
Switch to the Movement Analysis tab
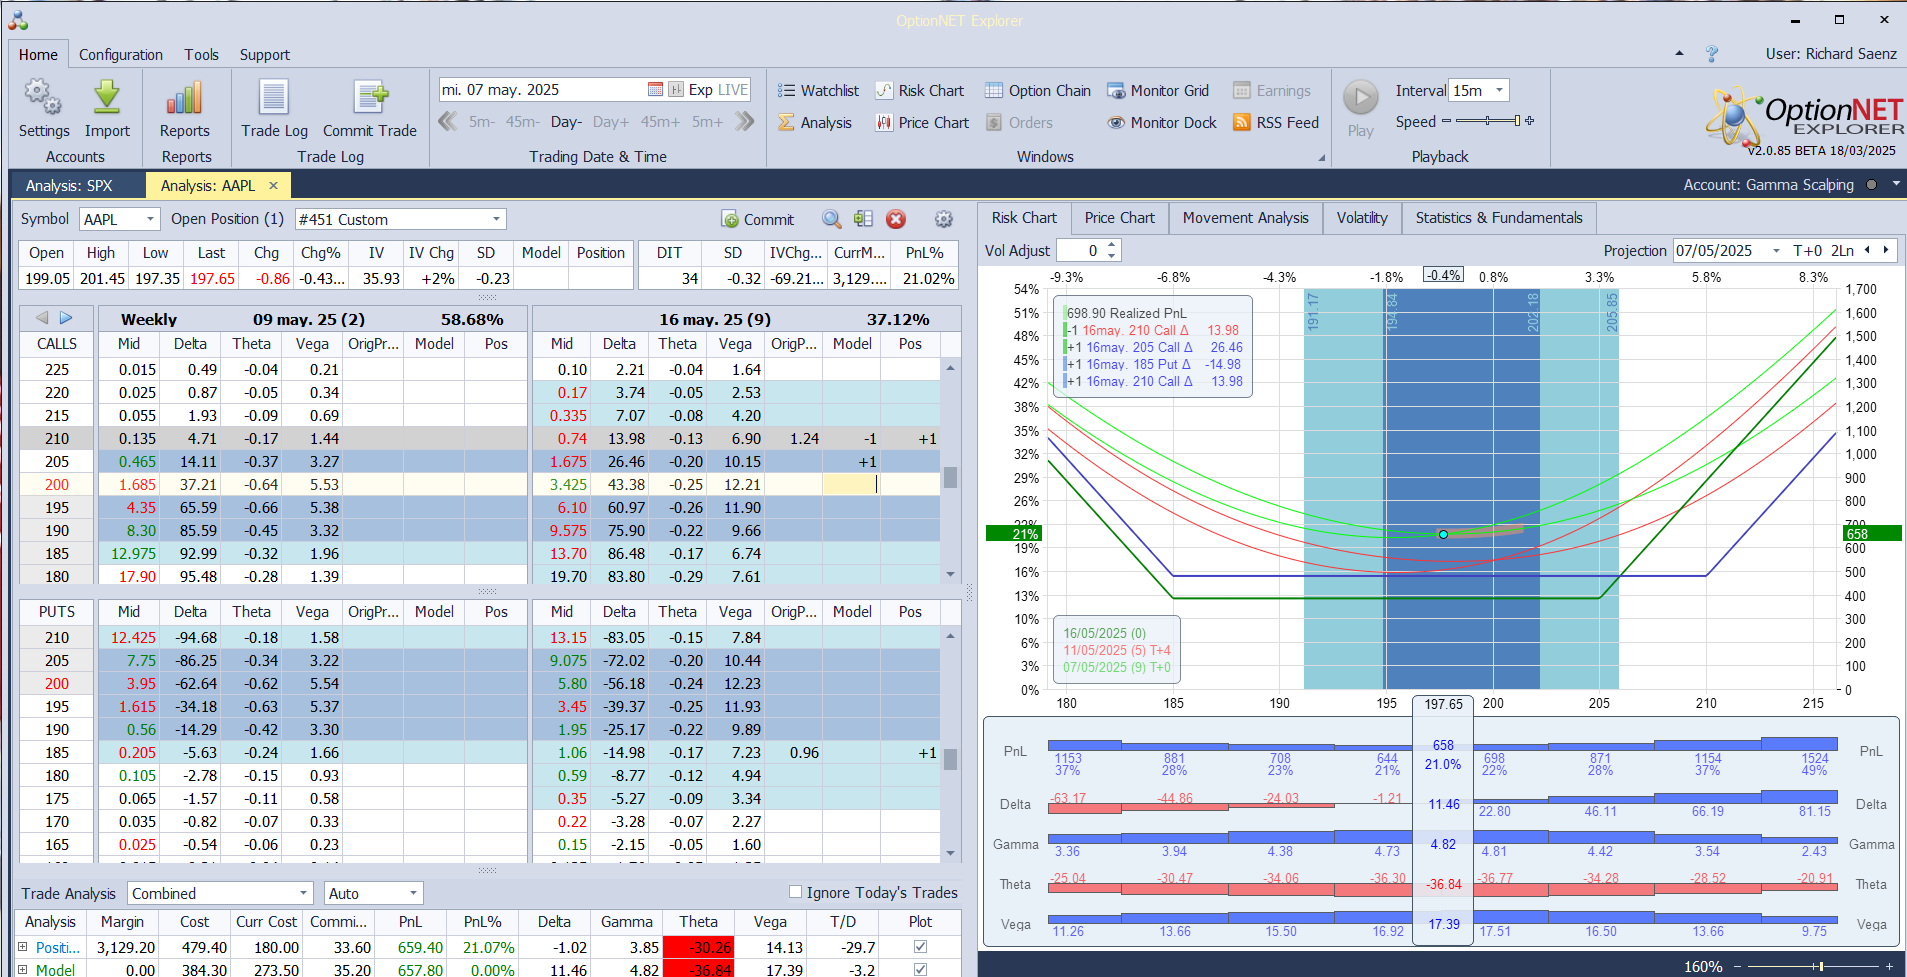[1245, 218]
